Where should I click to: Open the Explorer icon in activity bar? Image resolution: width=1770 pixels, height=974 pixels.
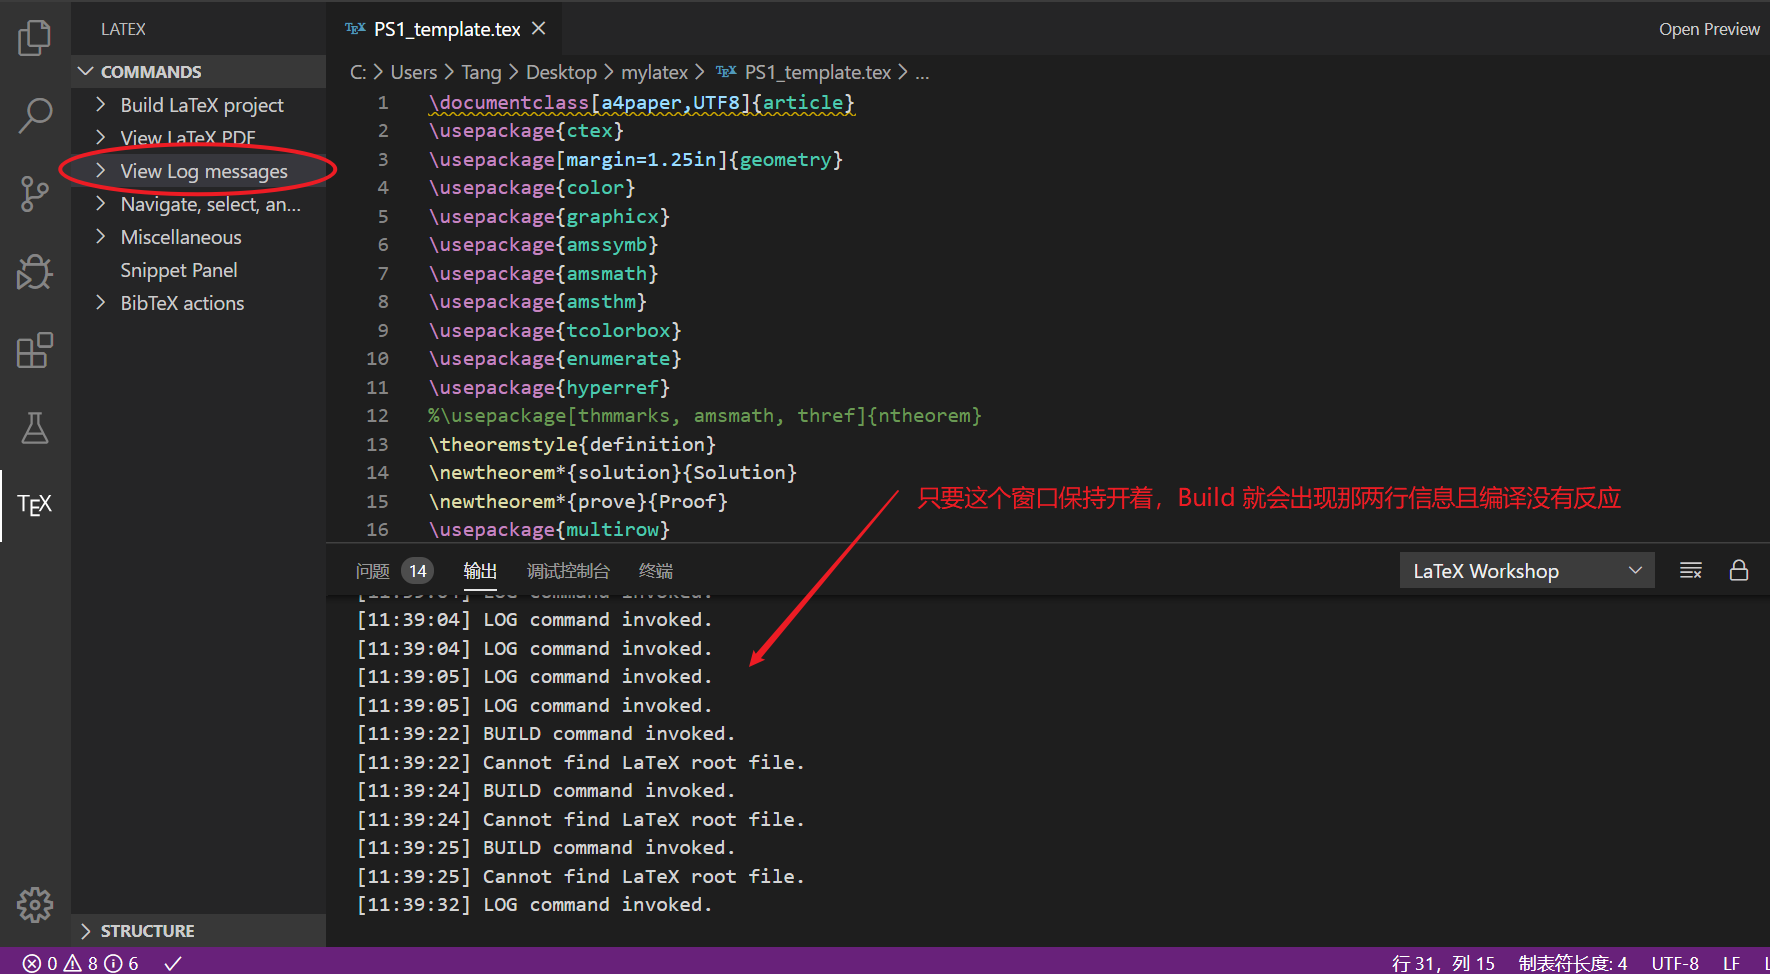(35, 37)
